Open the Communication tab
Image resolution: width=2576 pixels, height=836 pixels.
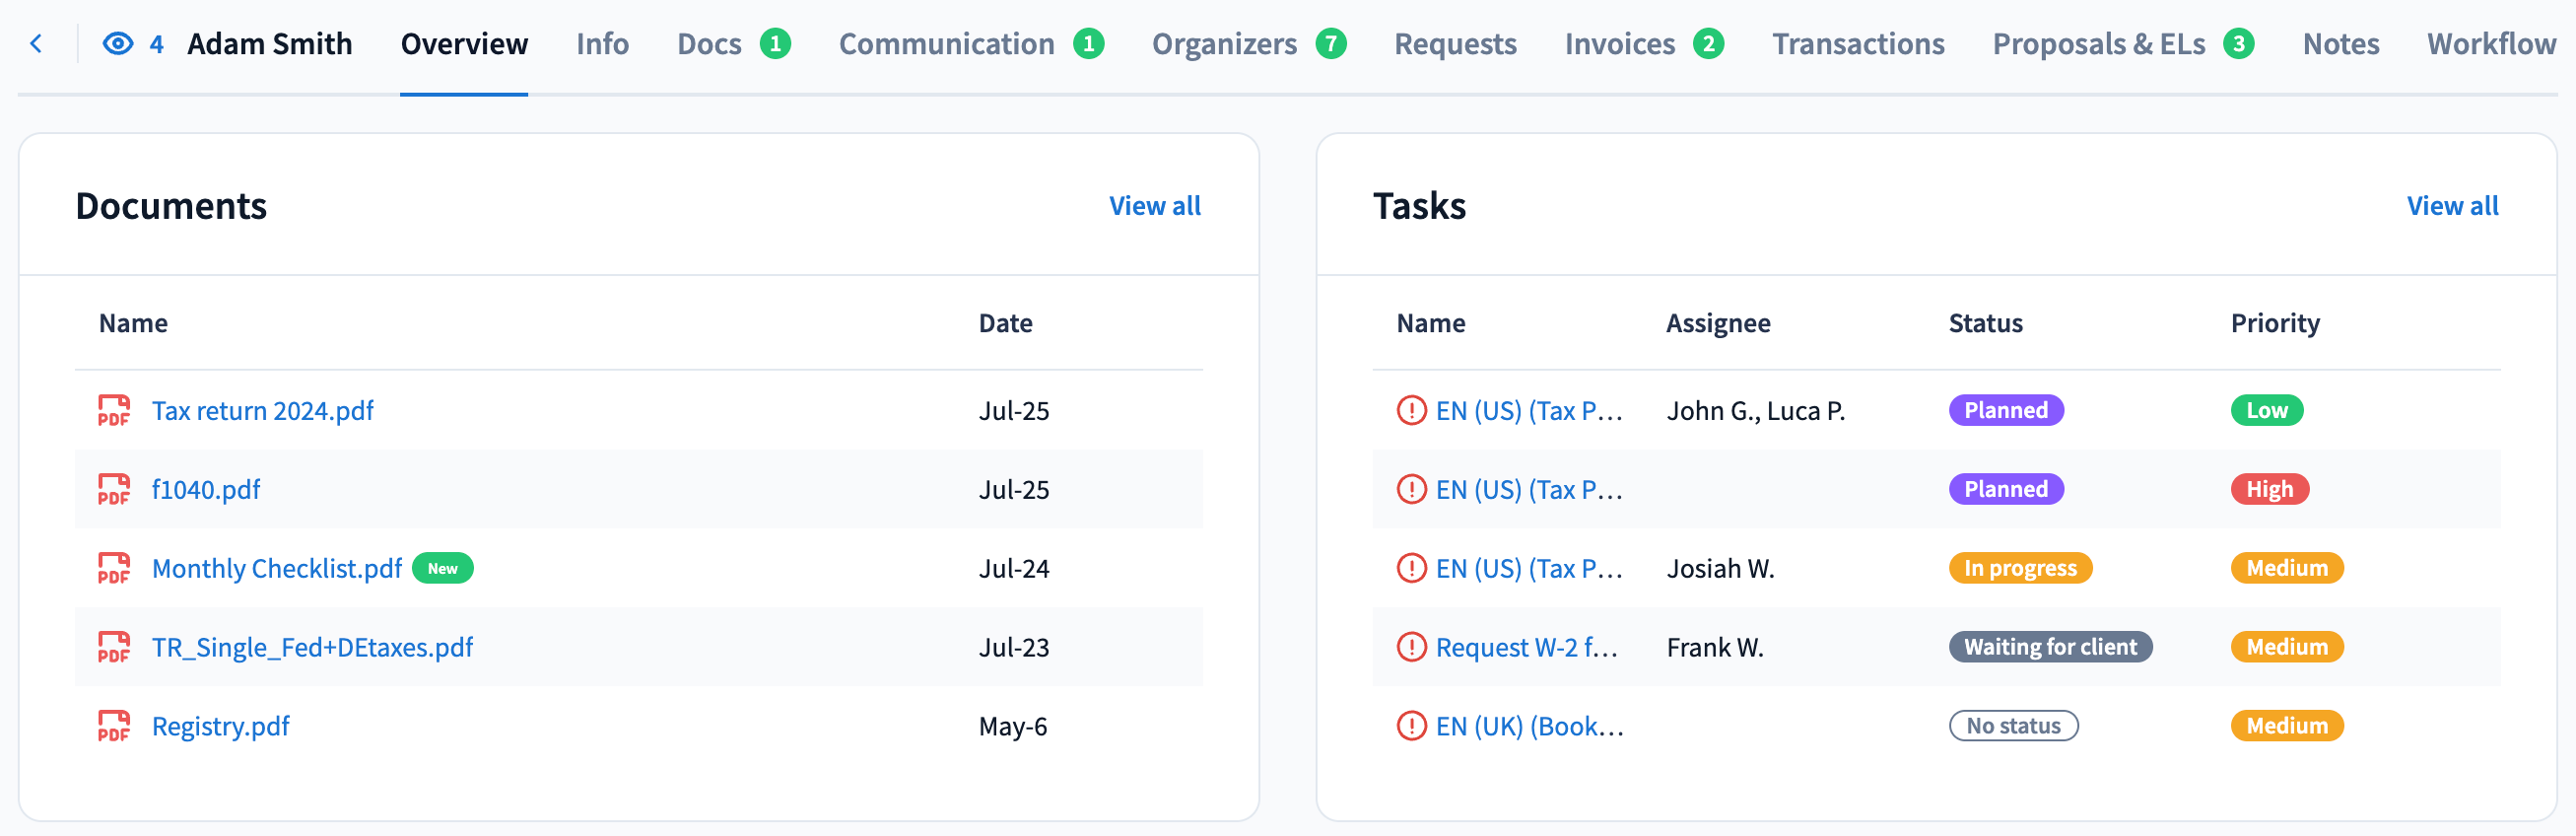pos(946,44)
